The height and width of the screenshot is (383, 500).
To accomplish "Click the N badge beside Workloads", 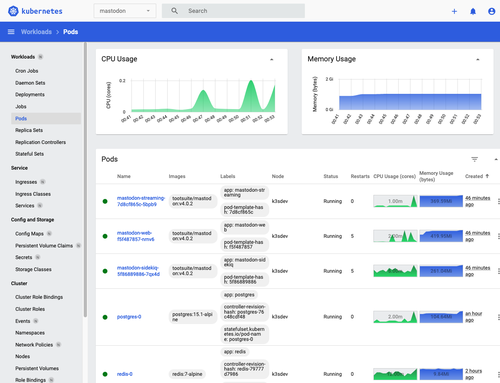I will pos(40,57).
